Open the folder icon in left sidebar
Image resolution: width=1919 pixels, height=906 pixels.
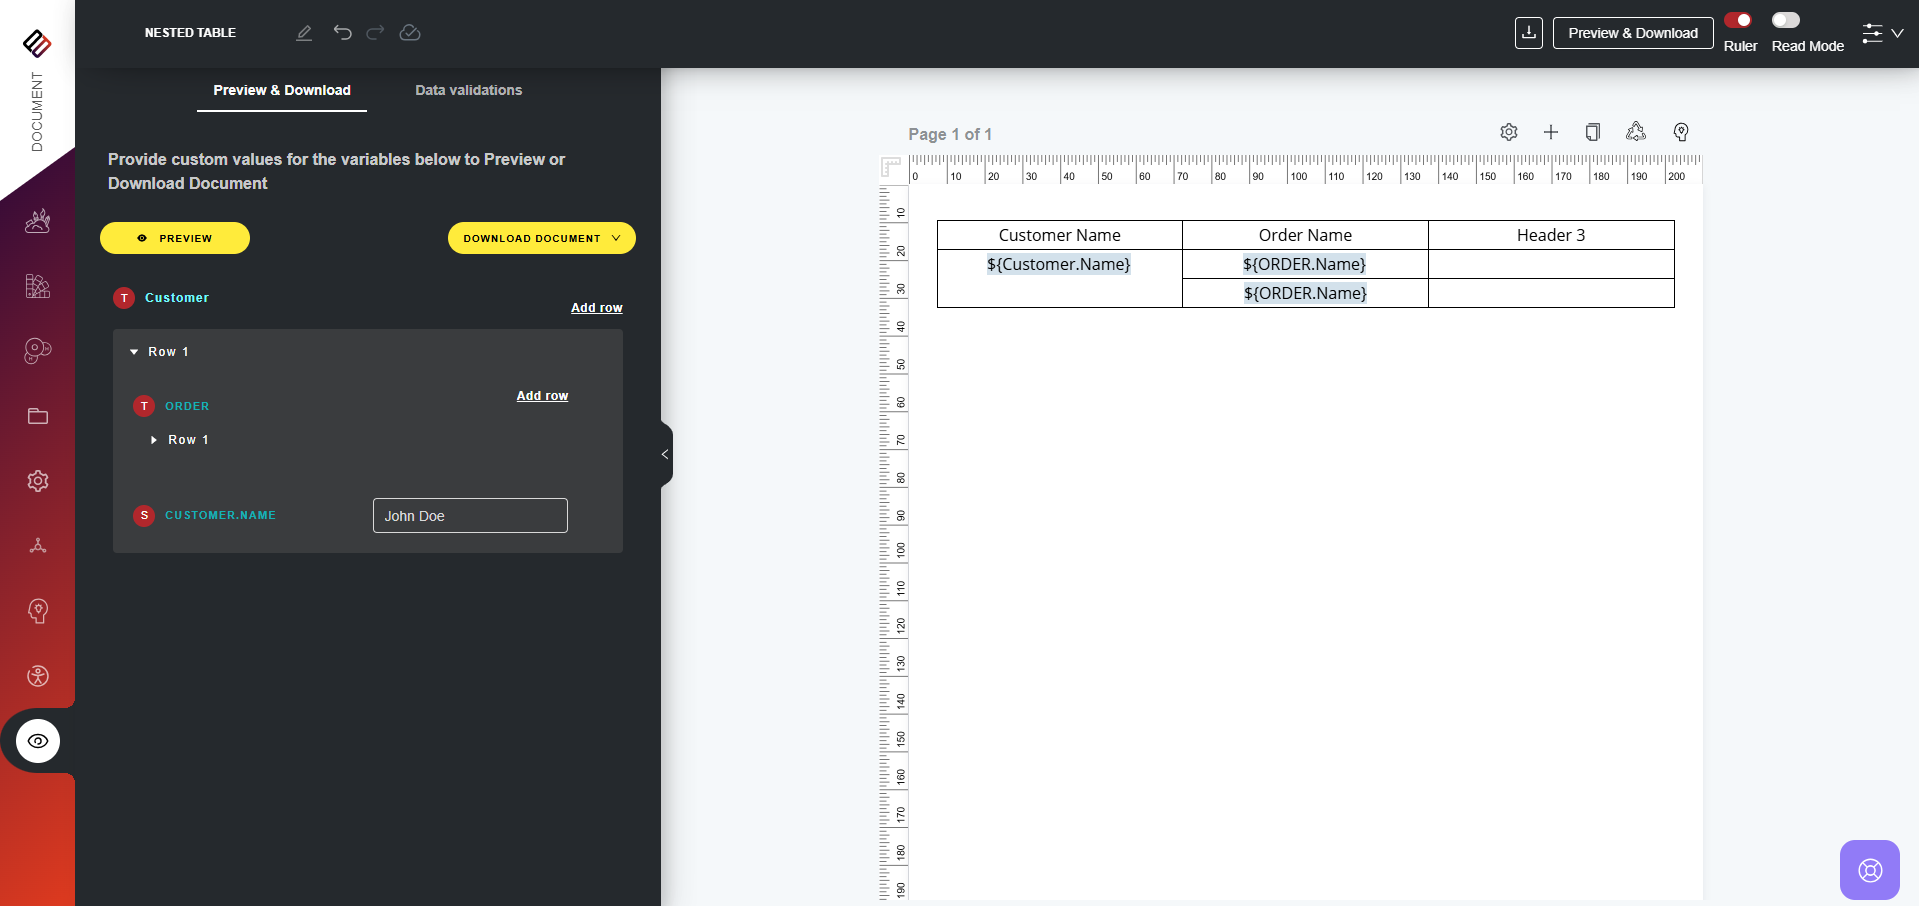[x=38, y=416]
